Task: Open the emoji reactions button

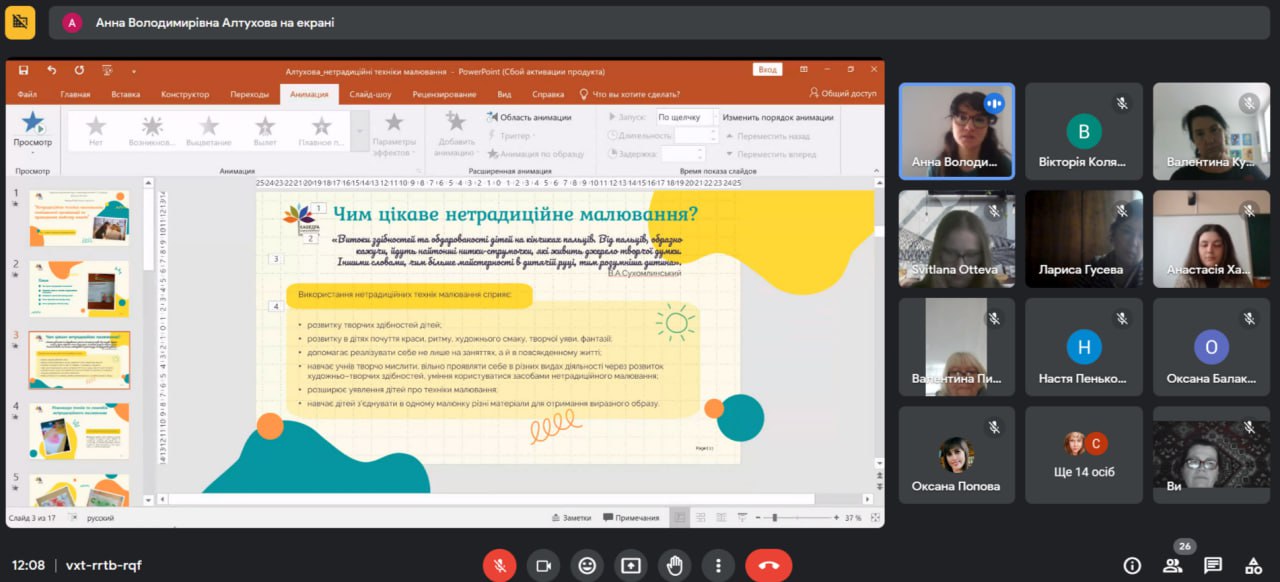Action: pos(587,565)
